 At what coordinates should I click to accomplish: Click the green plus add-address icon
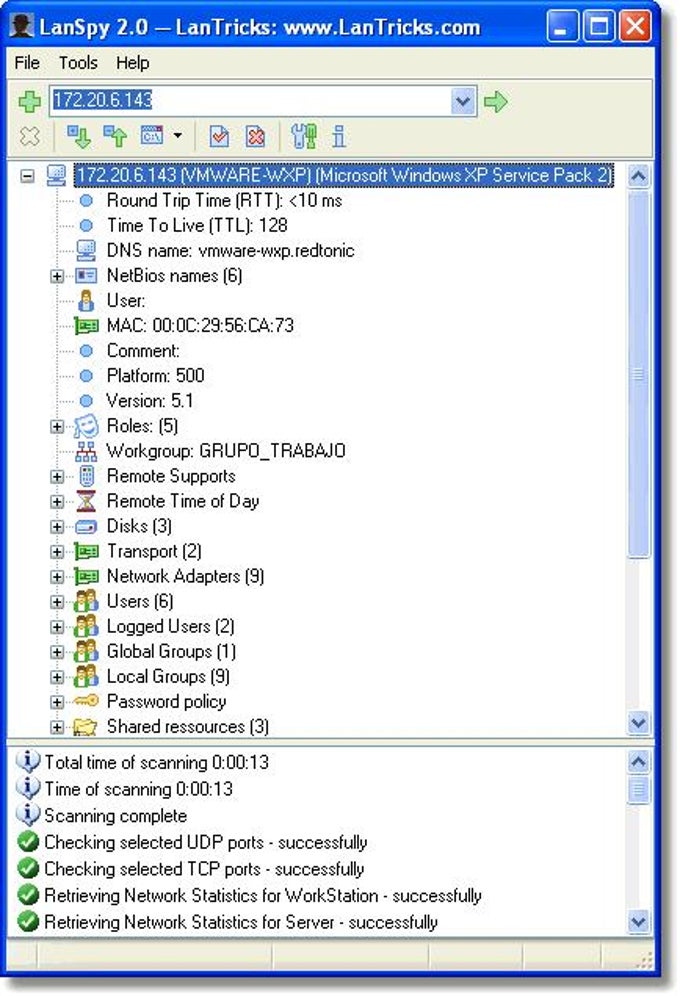(29, 100)
